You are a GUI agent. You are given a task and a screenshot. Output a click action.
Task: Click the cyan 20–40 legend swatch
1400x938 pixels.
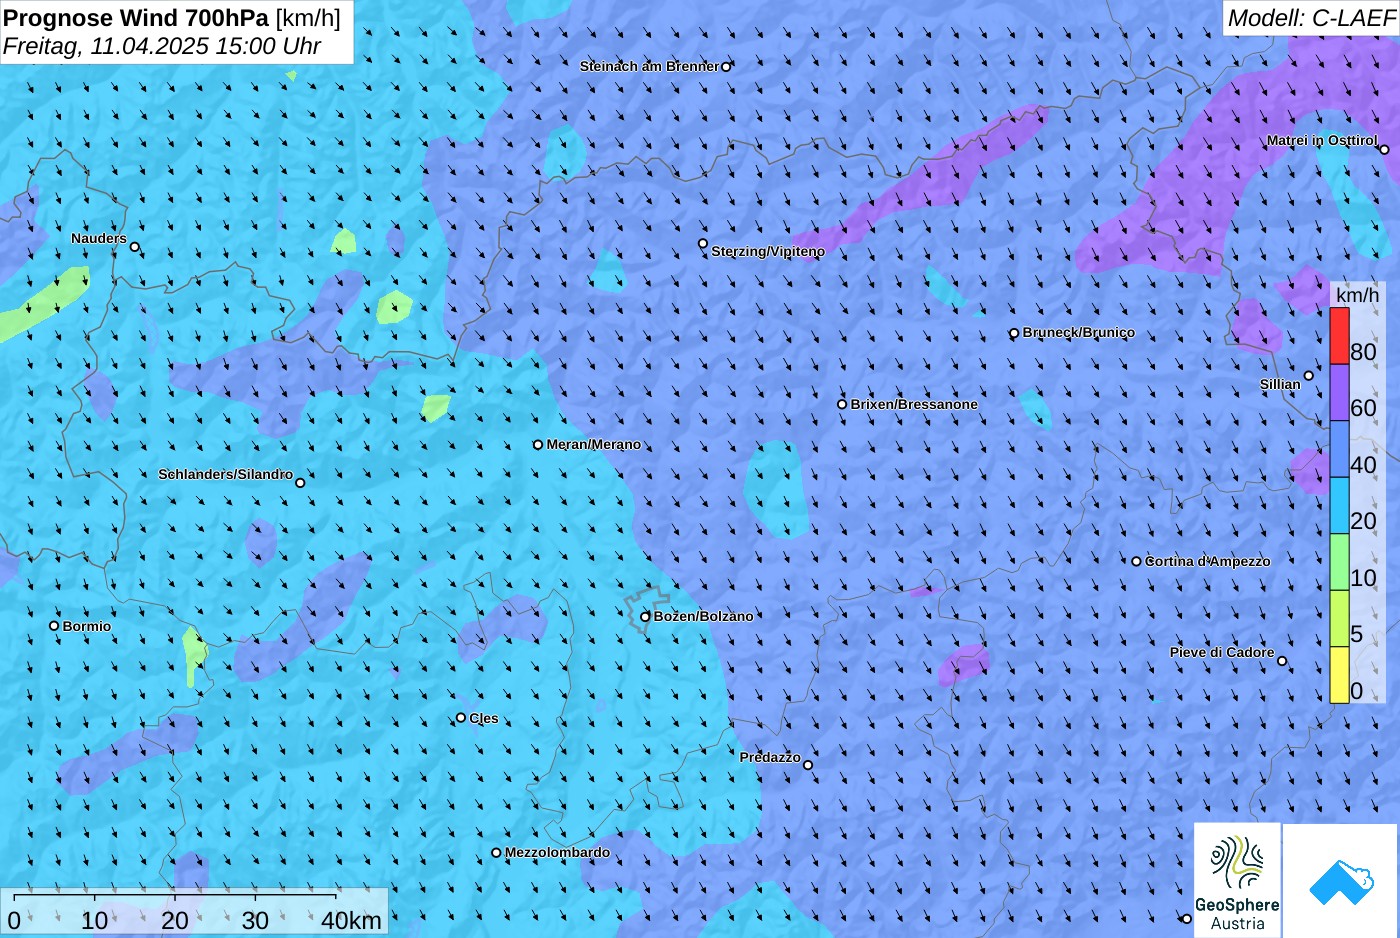(1339, 505)
